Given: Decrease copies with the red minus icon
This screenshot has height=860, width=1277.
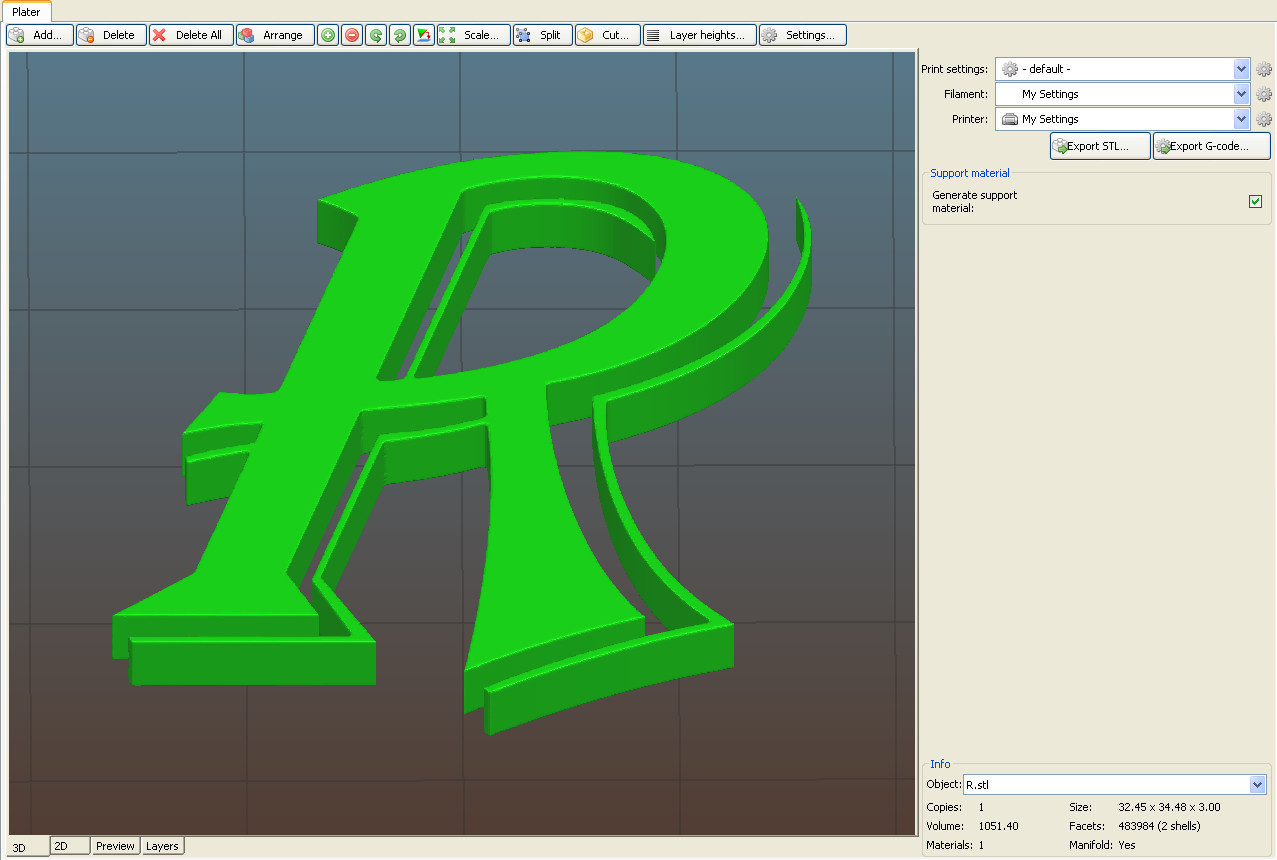Looking at the screenshot, I should 351,34.
